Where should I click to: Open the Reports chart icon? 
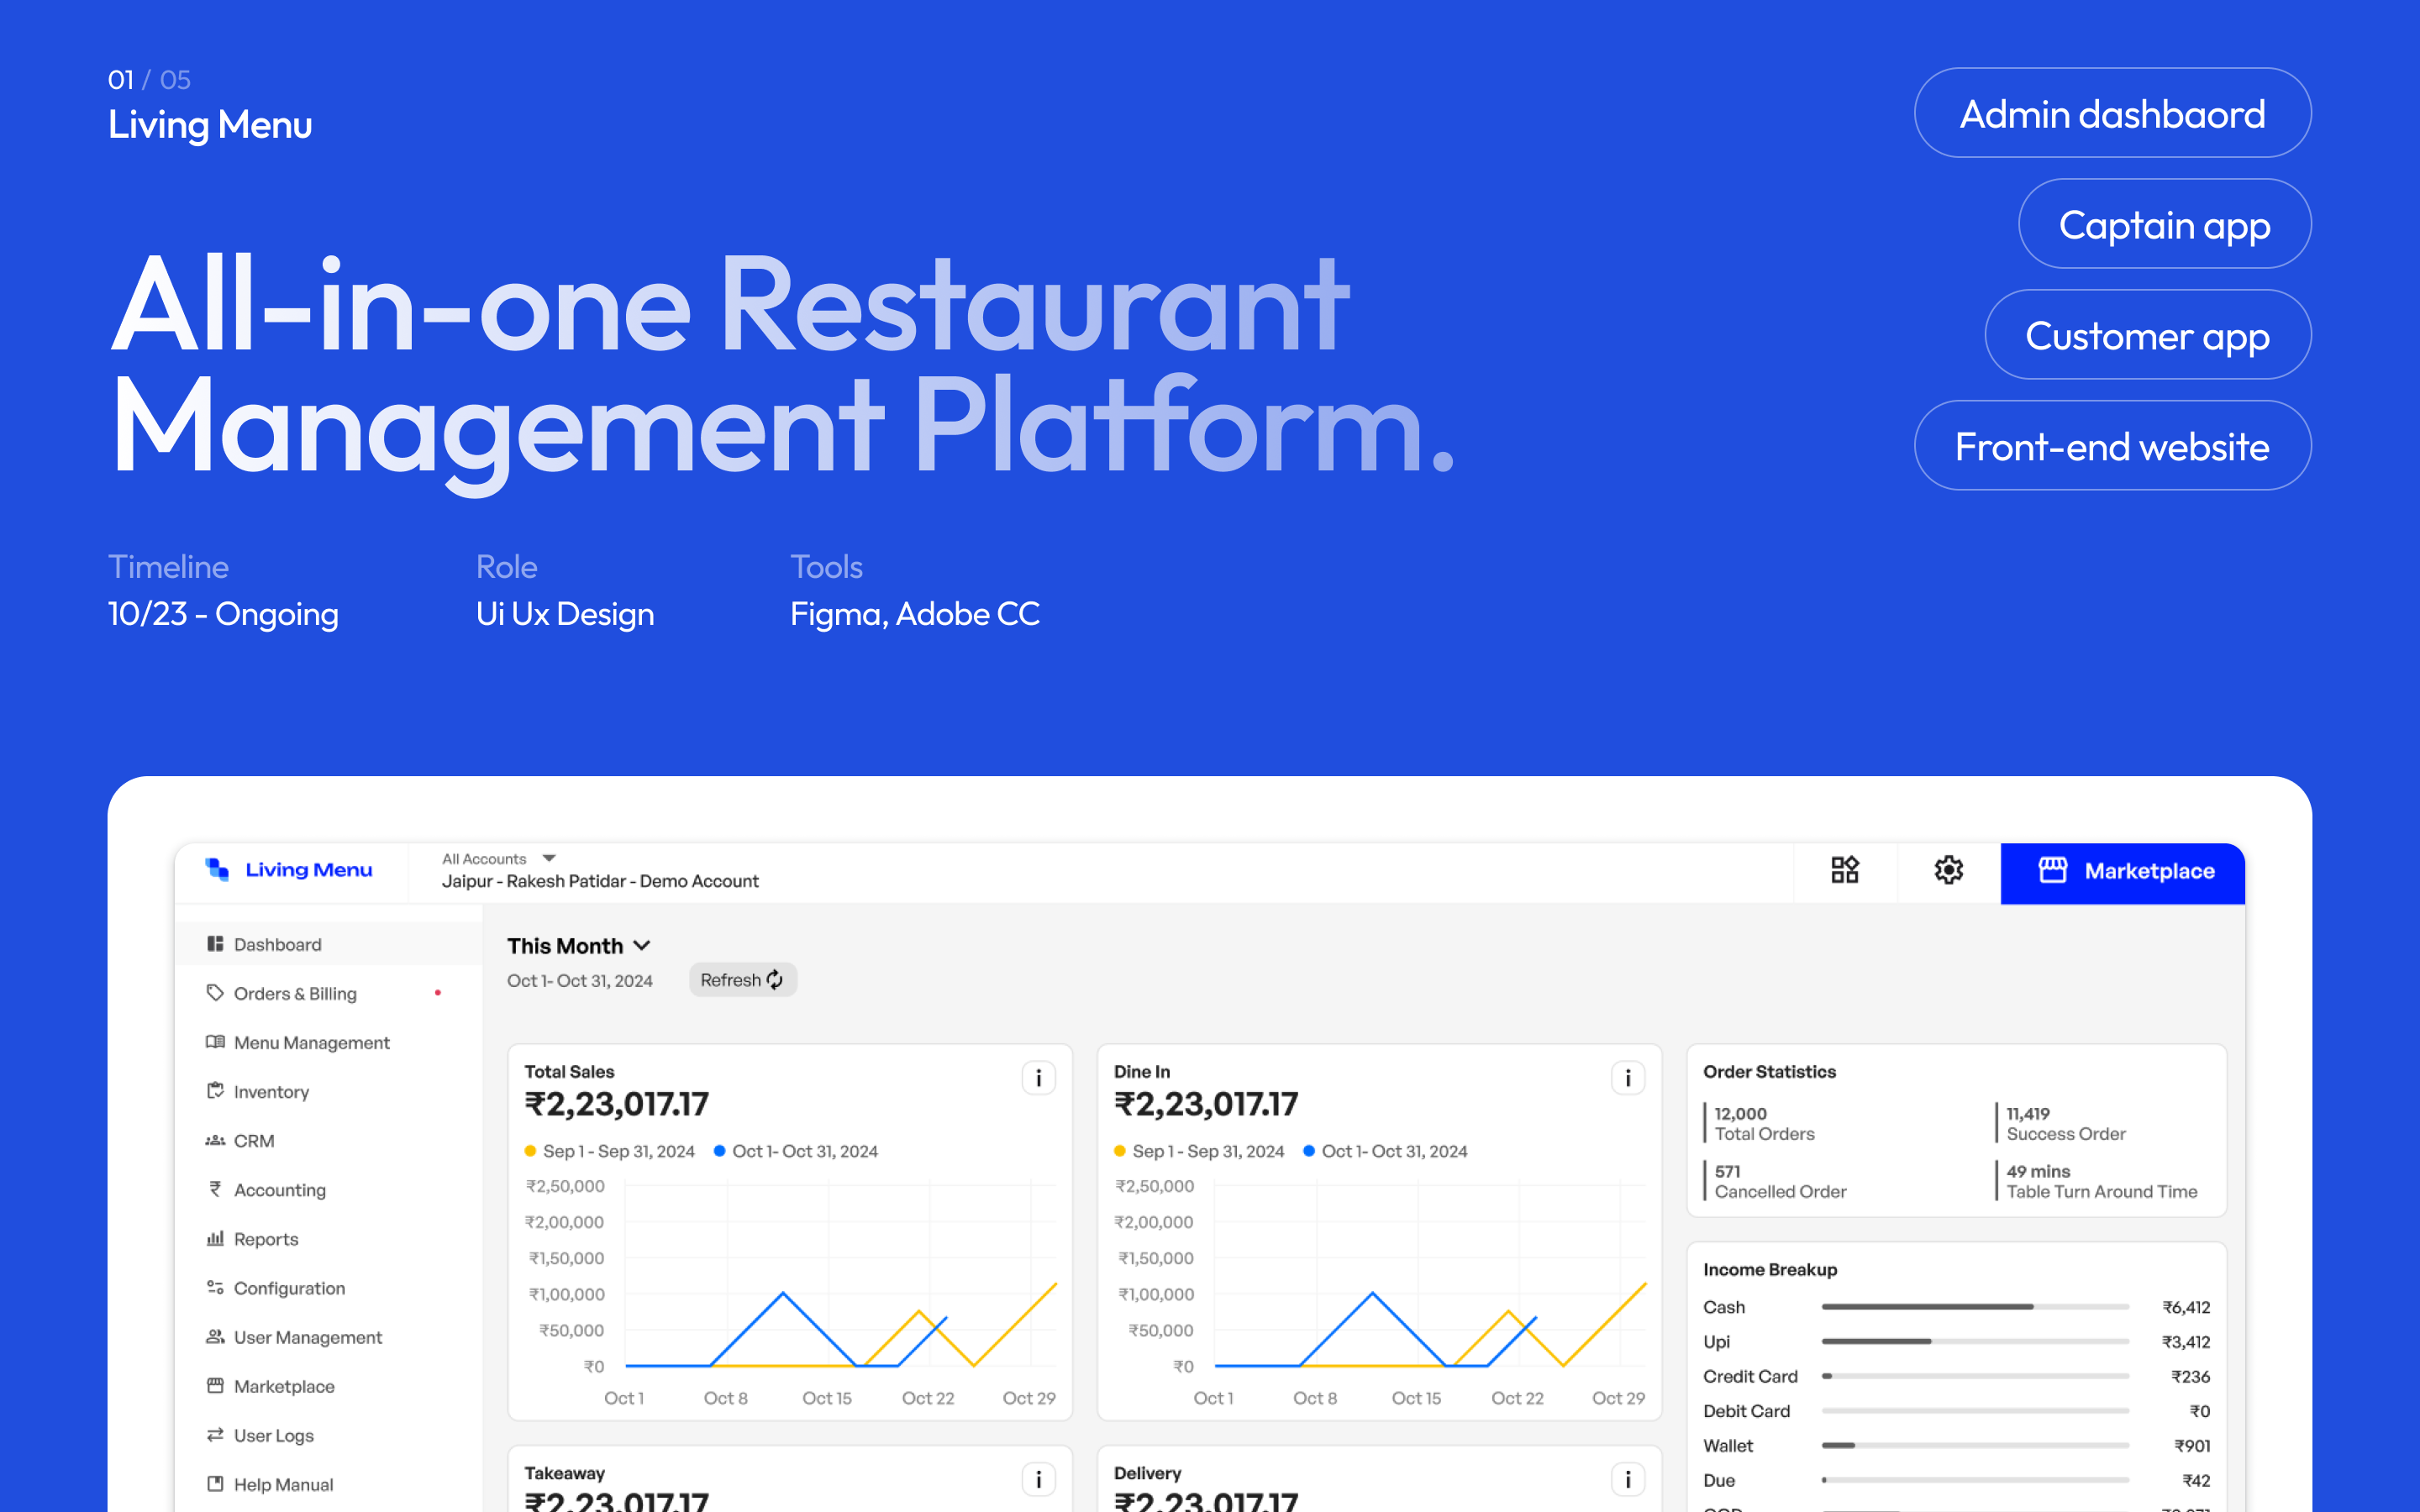tap(215, 1238)
